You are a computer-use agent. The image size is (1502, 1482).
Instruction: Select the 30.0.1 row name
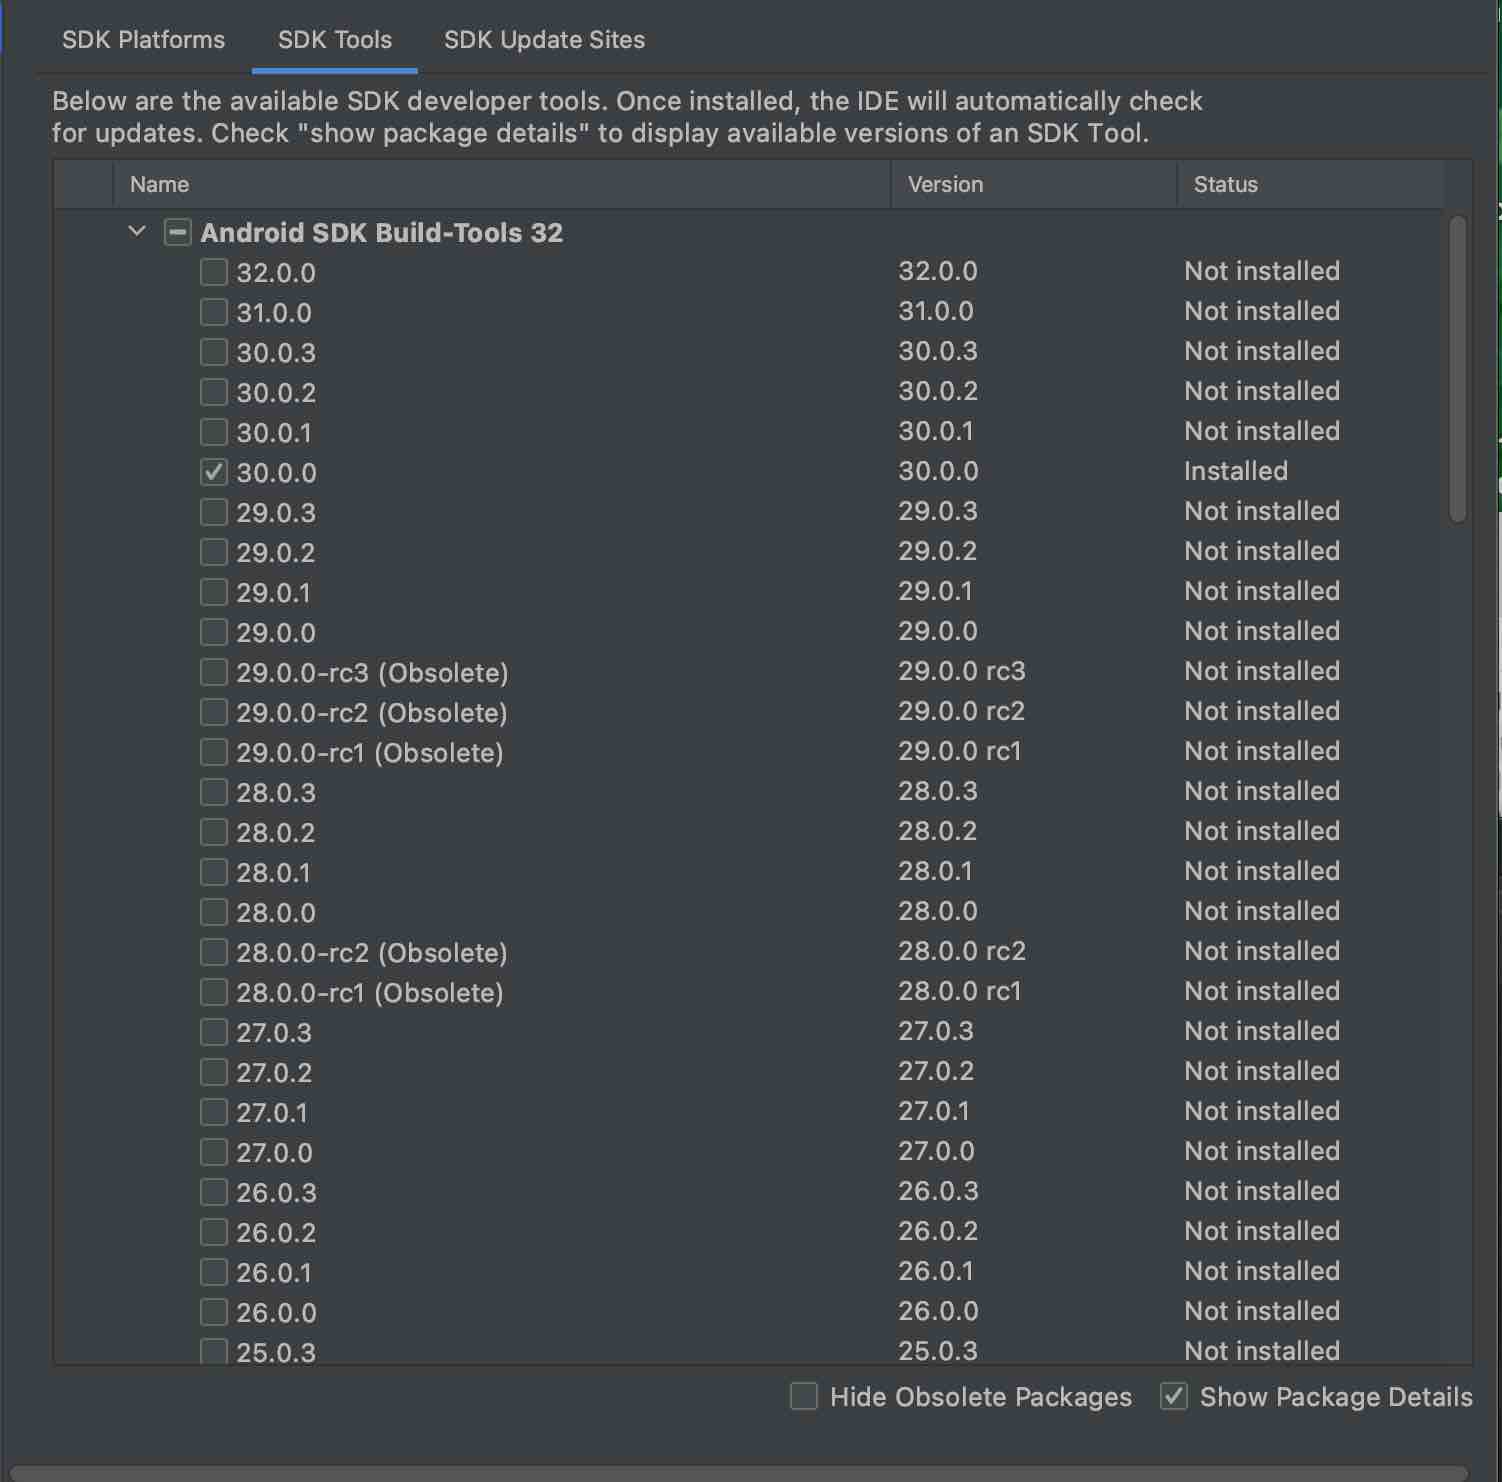(x=274, y=433)
